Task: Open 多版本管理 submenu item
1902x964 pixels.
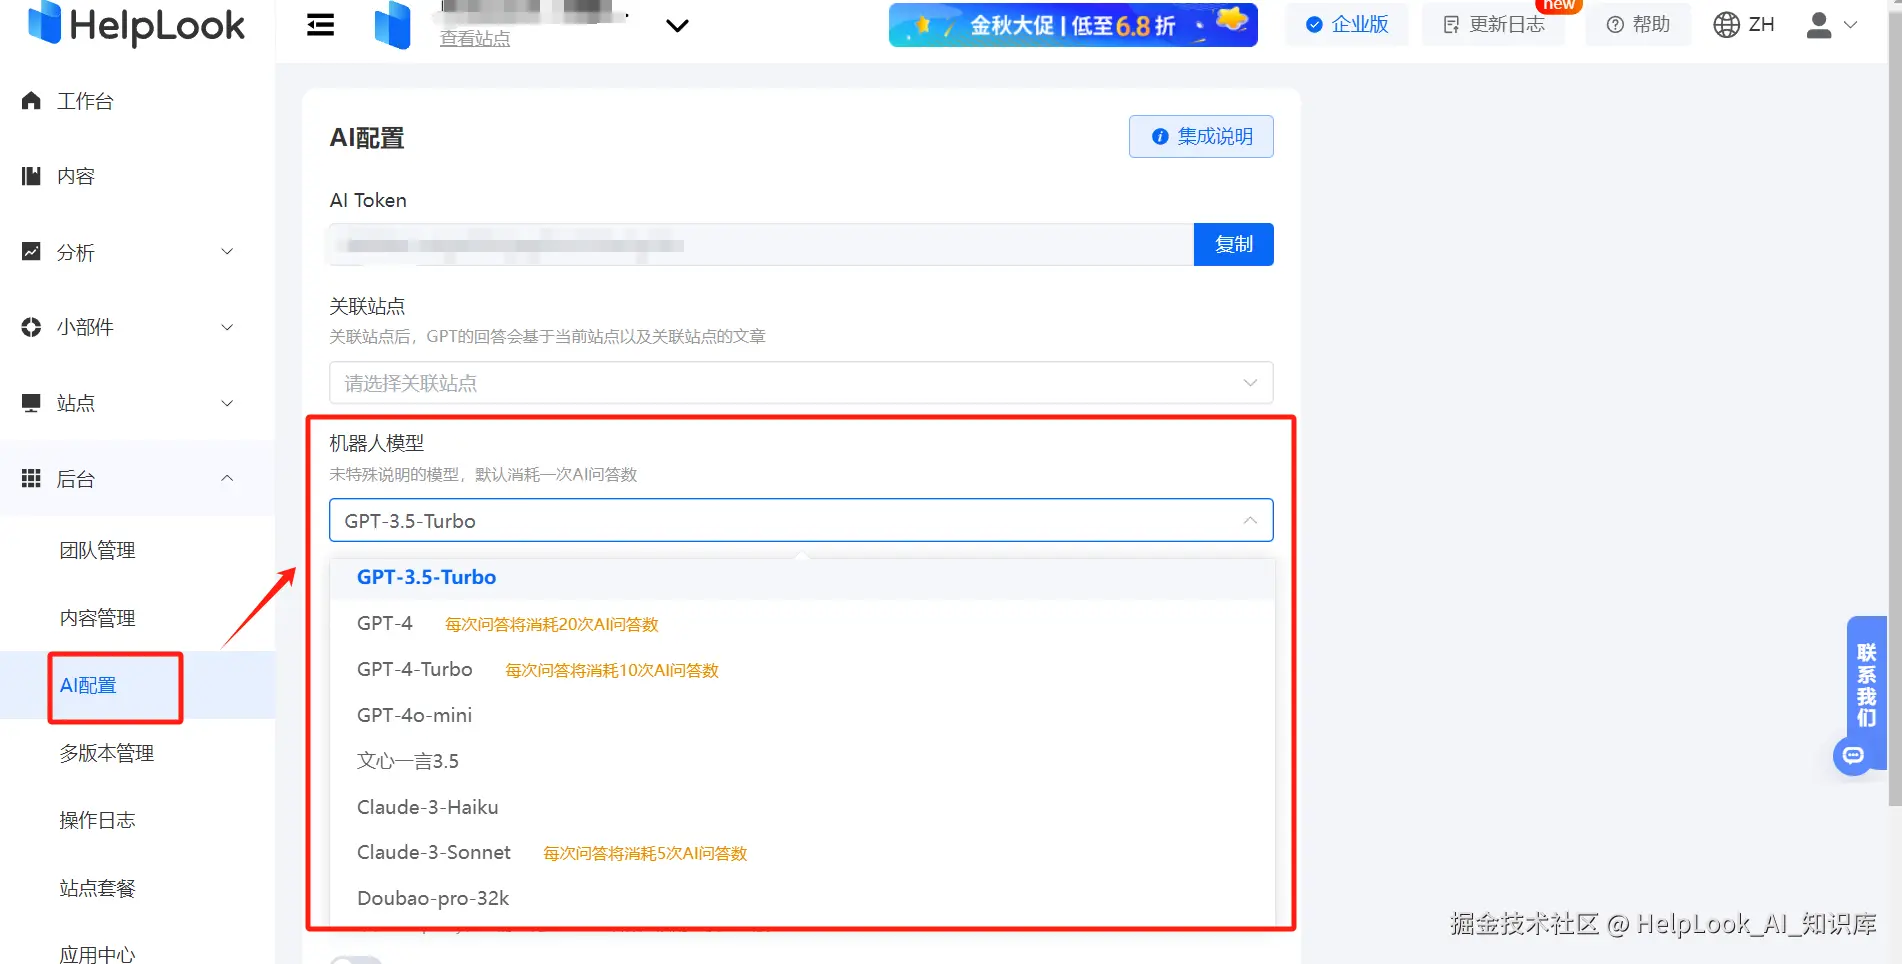Action: pos(107,753)
